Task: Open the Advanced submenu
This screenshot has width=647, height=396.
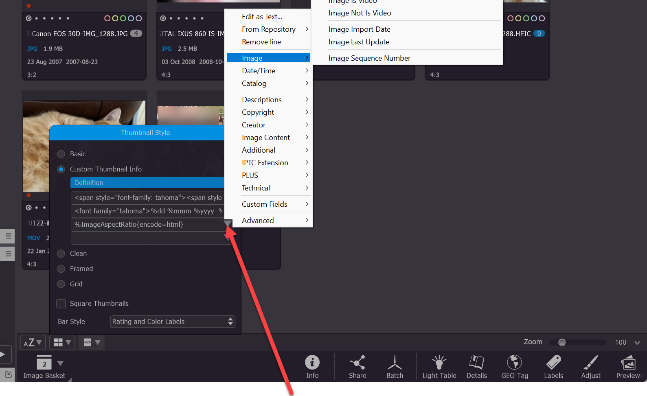Action: pos(269,220)
